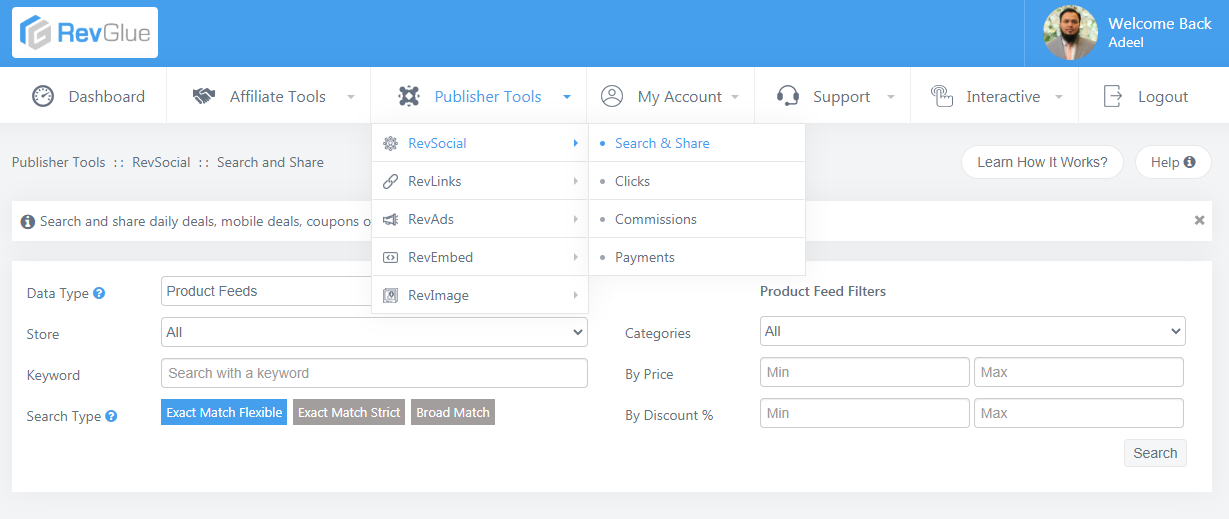
Task: Select Broad Match search type
Action: [x=453, y=412]
